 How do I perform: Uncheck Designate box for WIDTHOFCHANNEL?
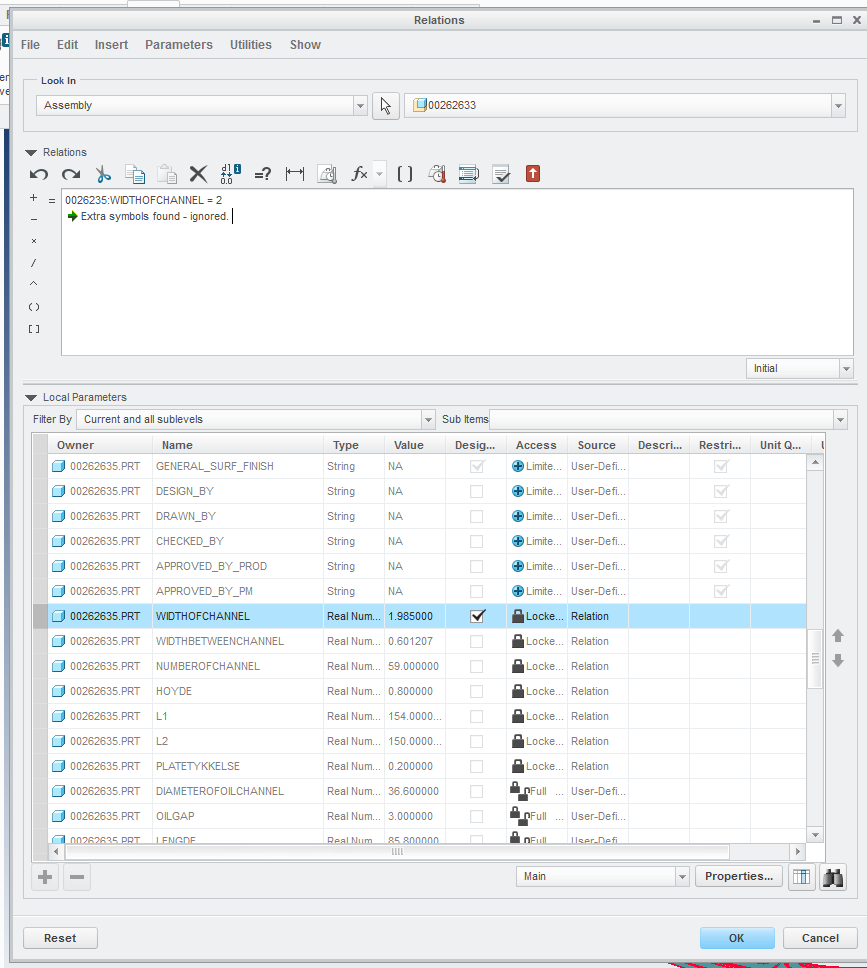(477, 616)
